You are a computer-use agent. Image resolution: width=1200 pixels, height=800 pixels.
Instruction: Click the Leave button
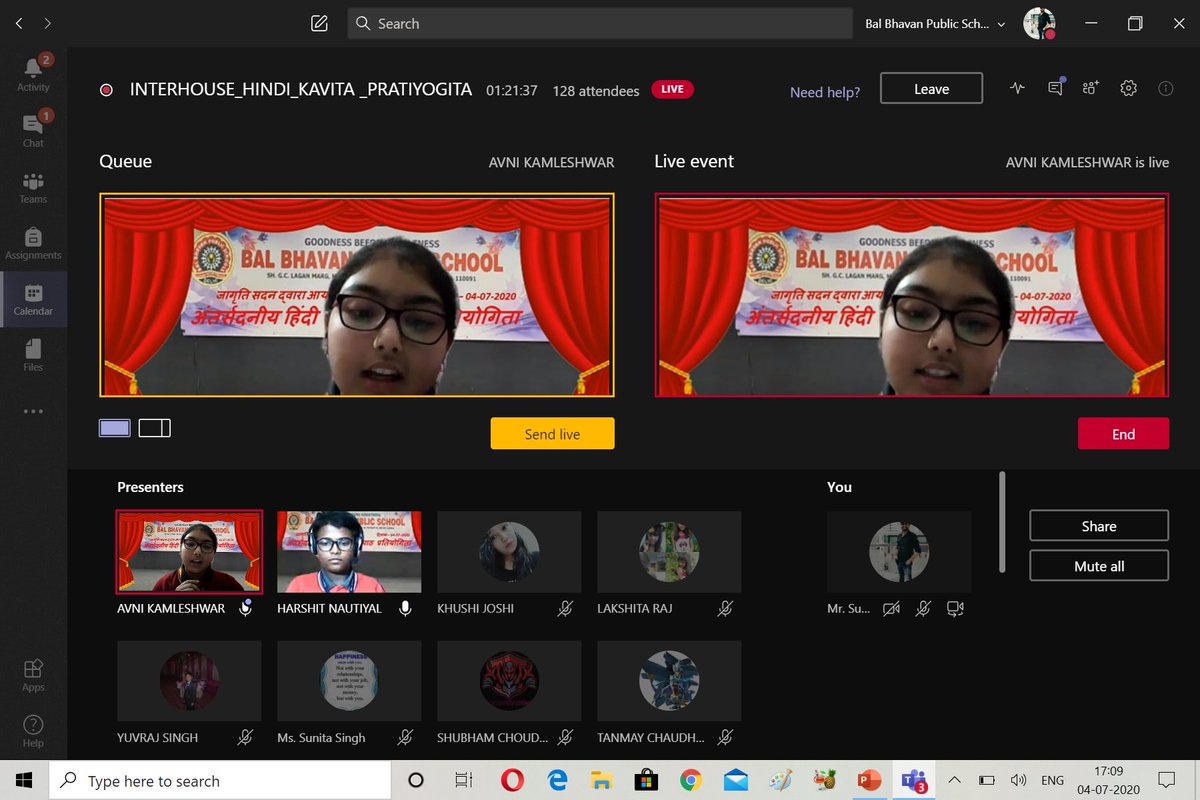931,88
